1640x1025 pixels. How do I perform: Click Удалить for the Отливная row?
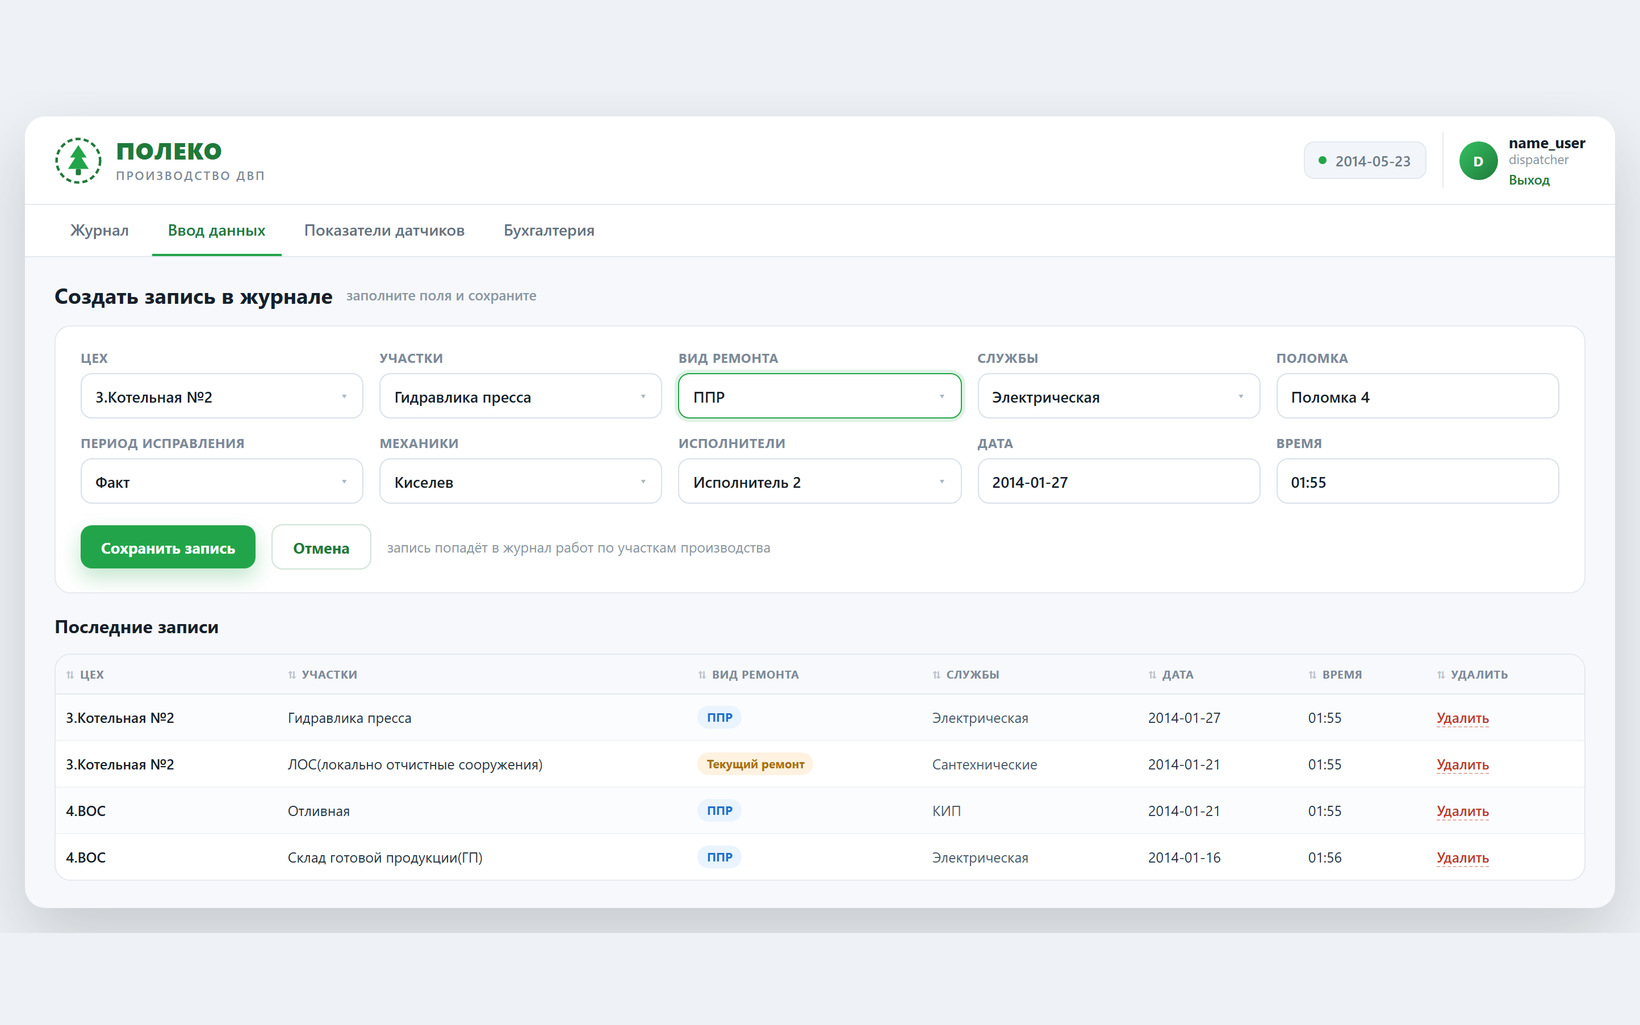(x=1462, y=811)
